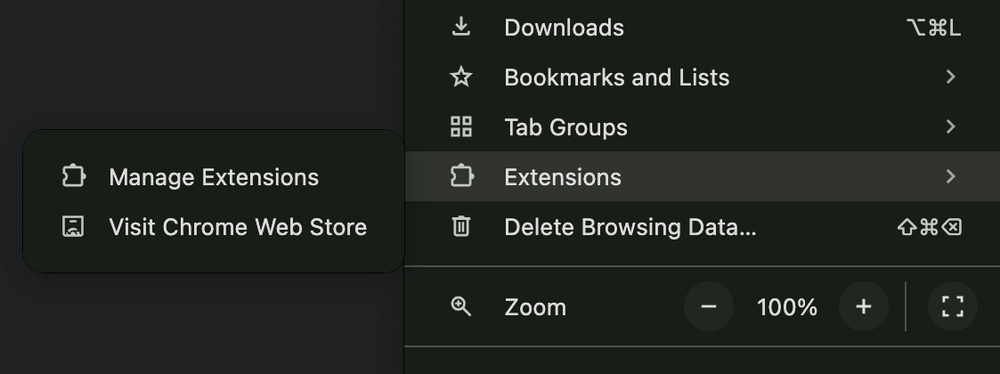Click the Downloads arrow icon

tap(460, 27)
